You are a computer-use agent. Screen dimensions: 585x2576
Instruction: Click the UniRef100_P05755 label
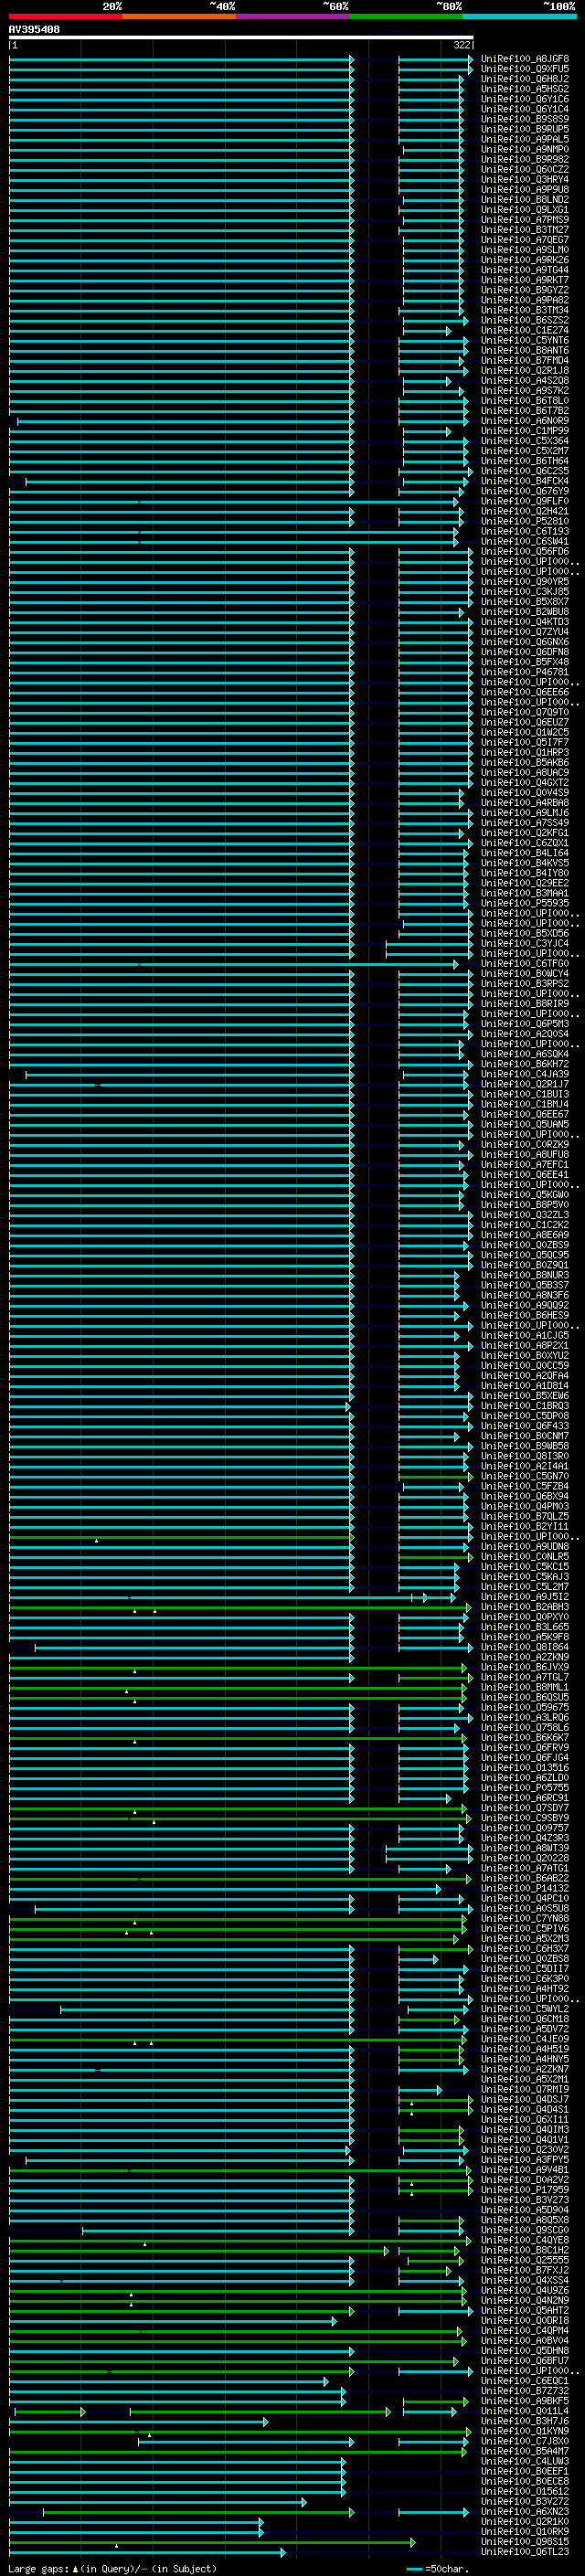pyautogui.click(x=525, y=1788)
